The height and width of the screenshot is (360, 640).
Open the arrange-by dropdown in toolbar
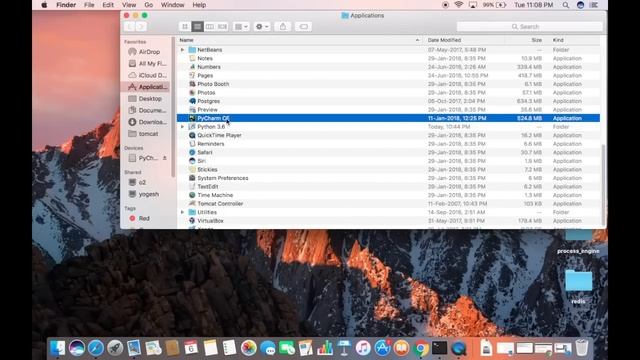[241, 27]
